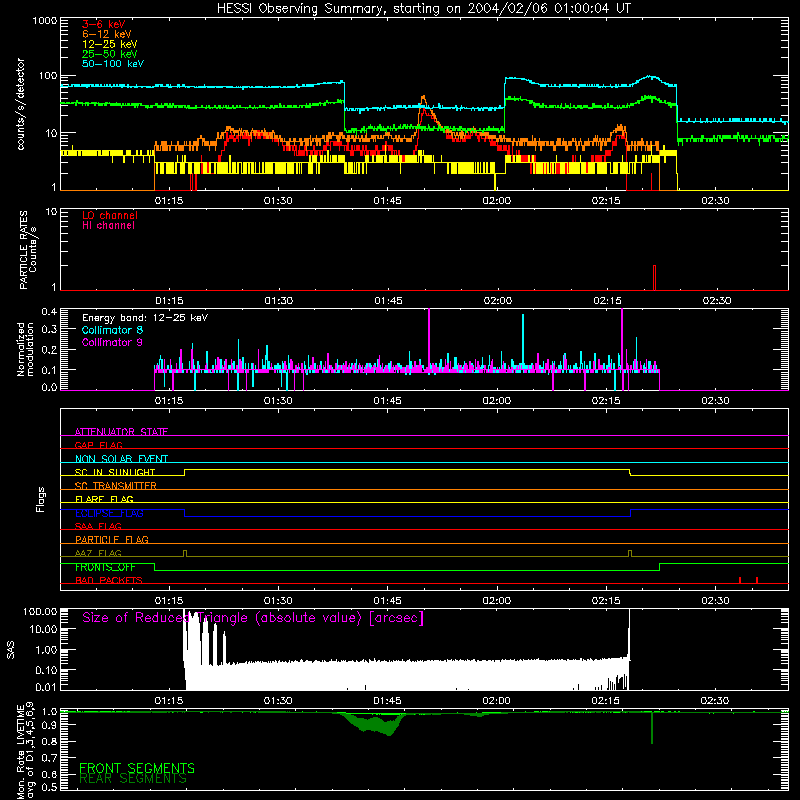The width and height of the screenshot is (800, 800).
Task: Click '01:45' under the counts panel
Action: [387, 201]
